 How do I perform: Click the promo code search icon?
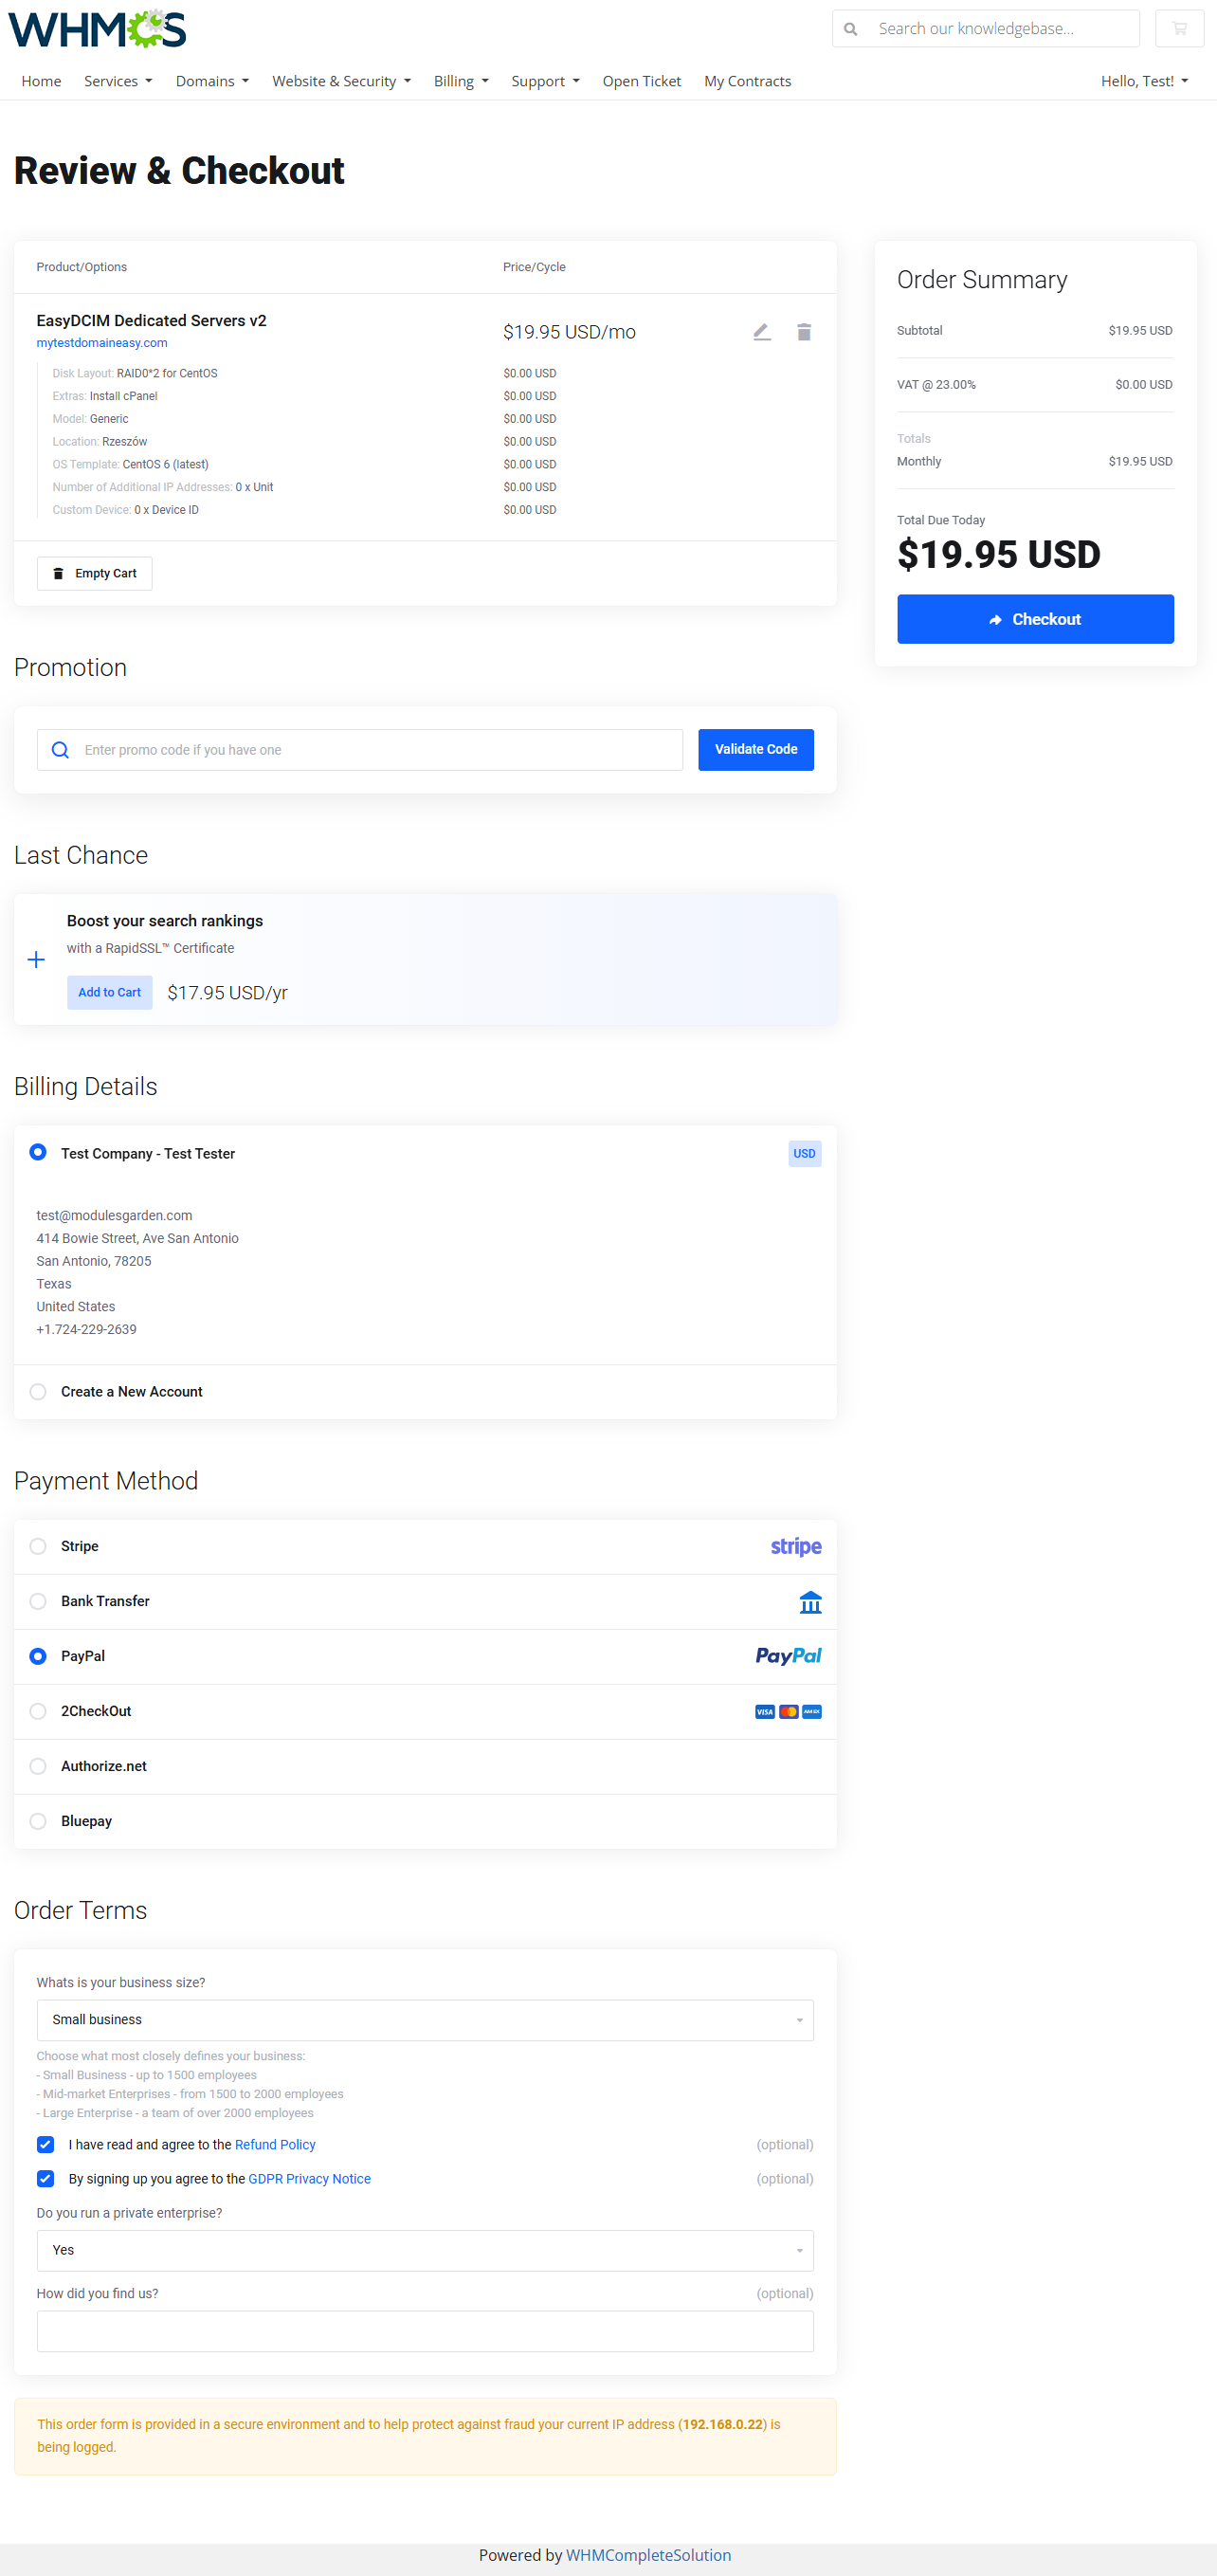point(60,750)
